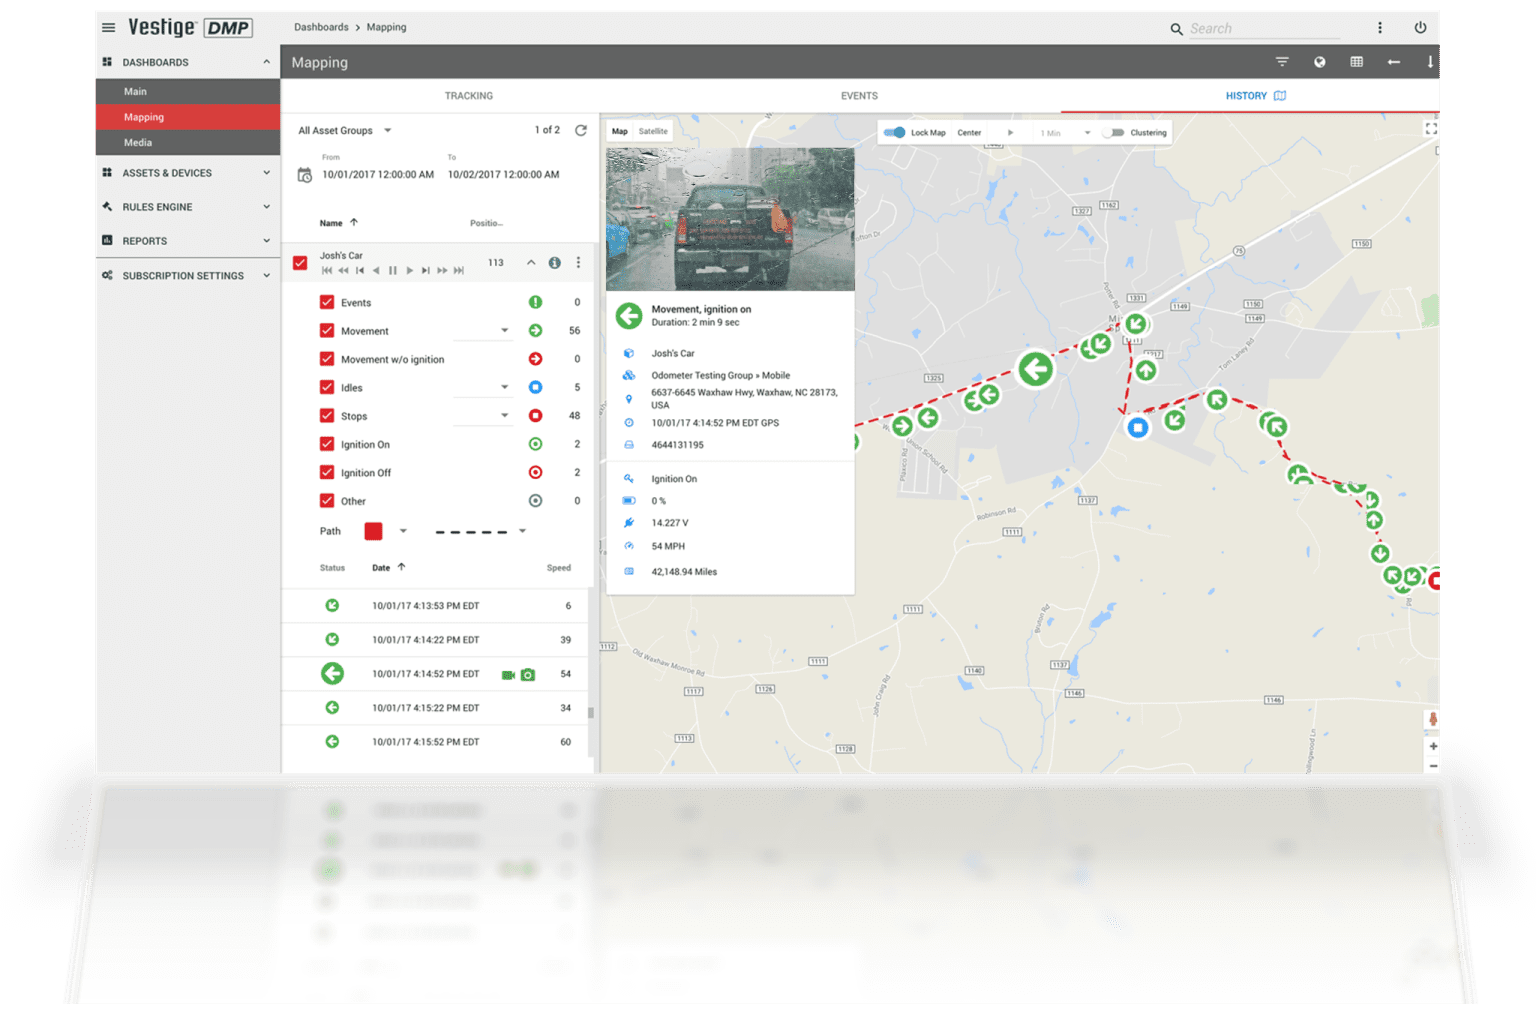Open the date range calendar picker

[x=305, y=175]
